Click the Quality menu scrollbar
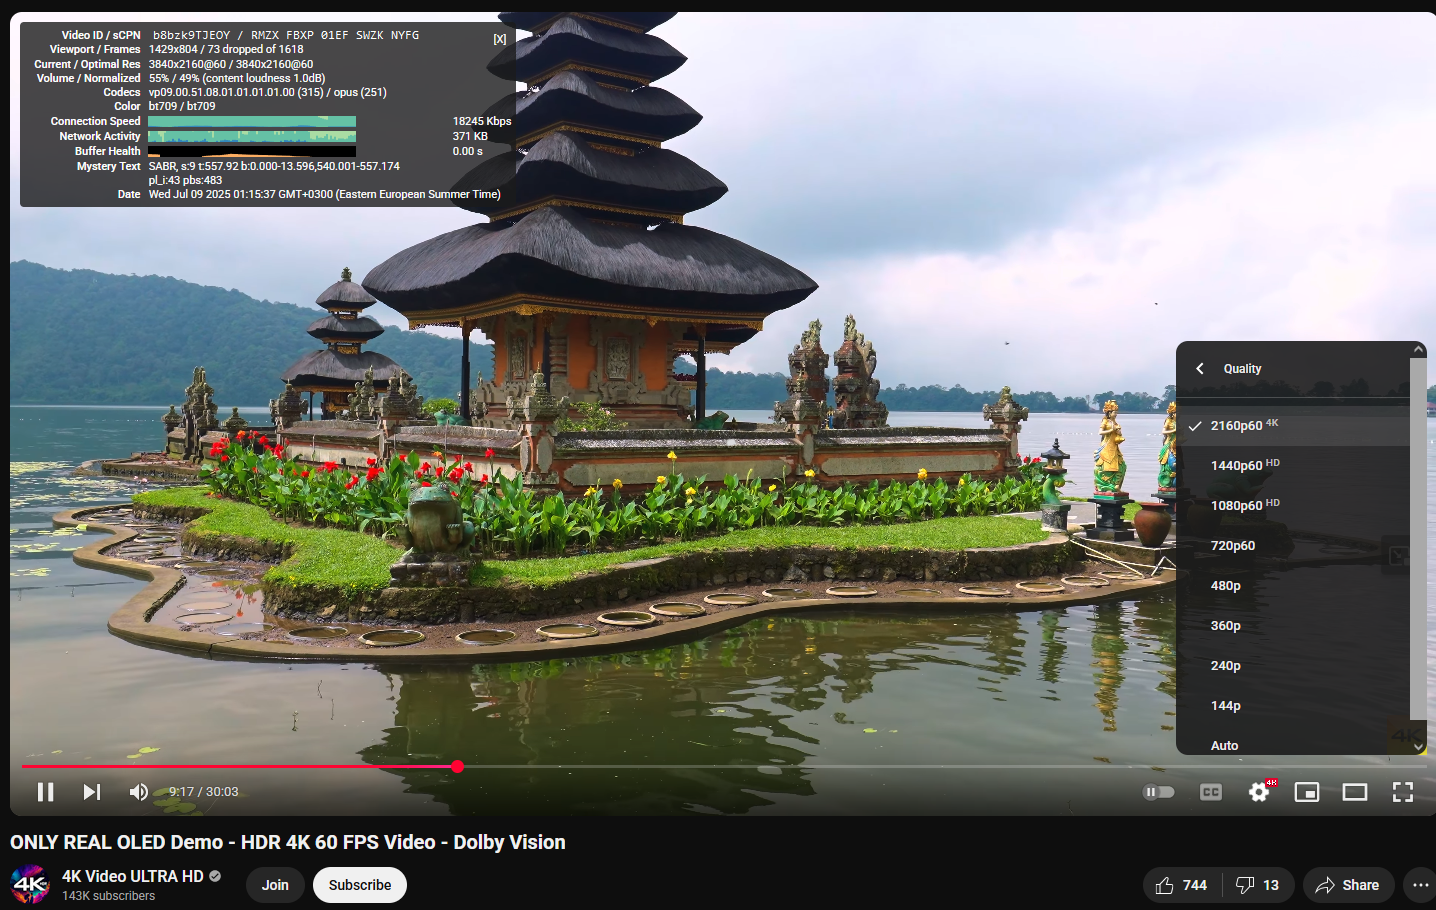The image size is (1436, 910). click(x=1418, y=540)
